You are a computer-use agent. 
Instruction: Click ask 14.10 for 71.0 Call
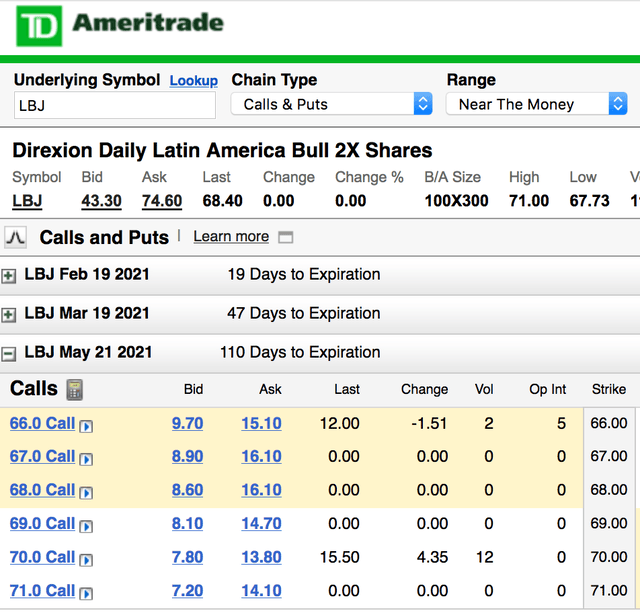(261, 591)
